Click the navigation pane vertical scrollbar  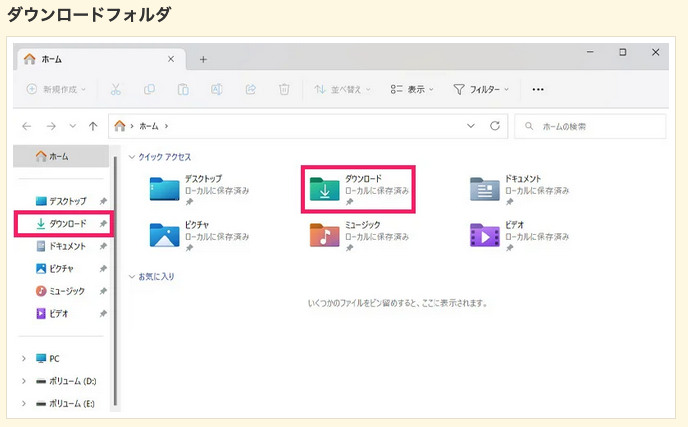tap(115, 281)
